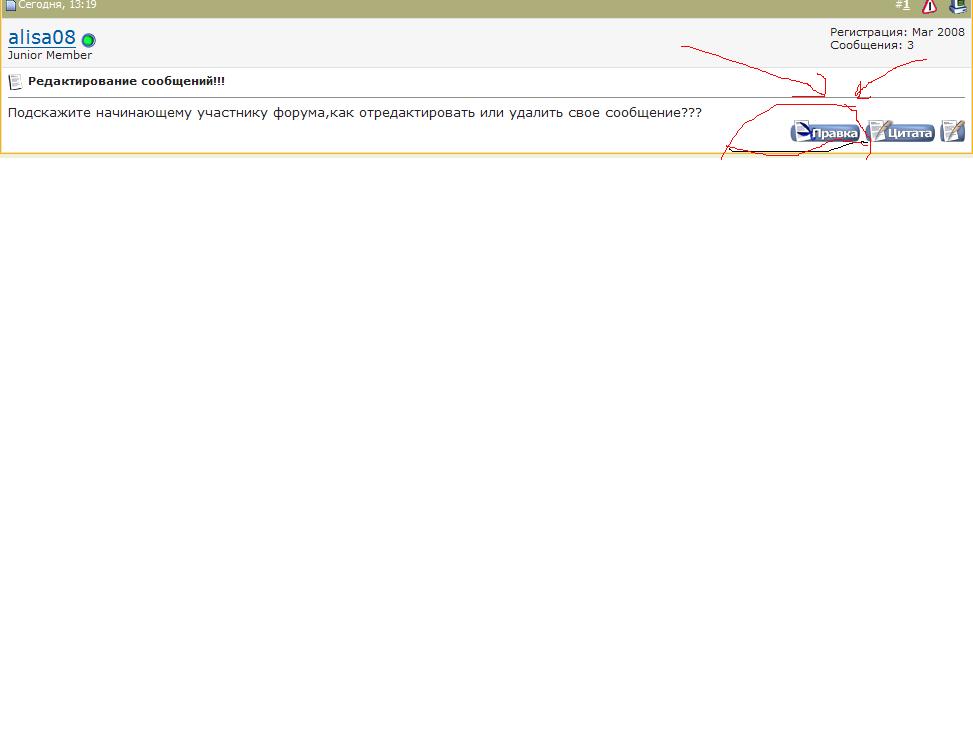Click the Junior Member rank label
The image size is (973, 743).
tap(50, 55)
